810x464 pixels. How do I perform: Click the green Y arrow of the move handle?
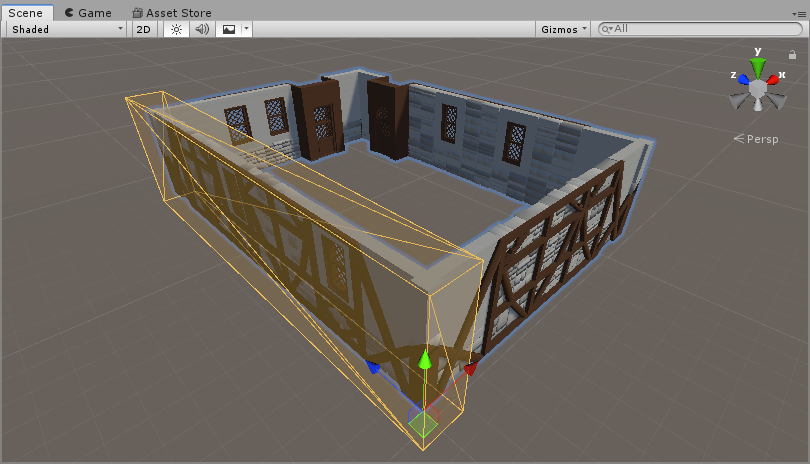click(x=424, y=360)
